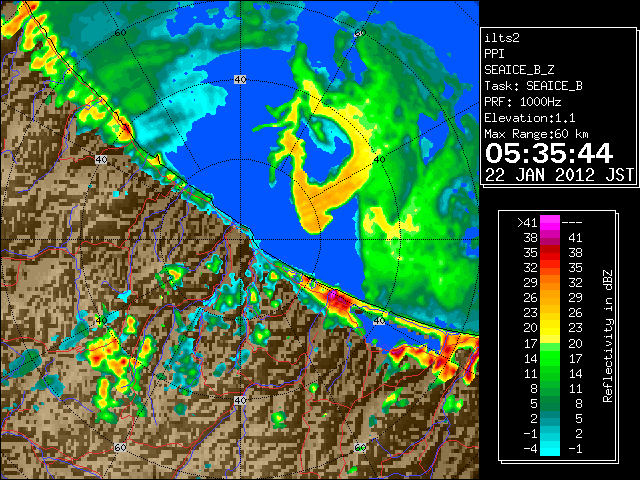Click the 'Max Range:60 km' line
The image size is (640, 480).
tap(536, 134)
